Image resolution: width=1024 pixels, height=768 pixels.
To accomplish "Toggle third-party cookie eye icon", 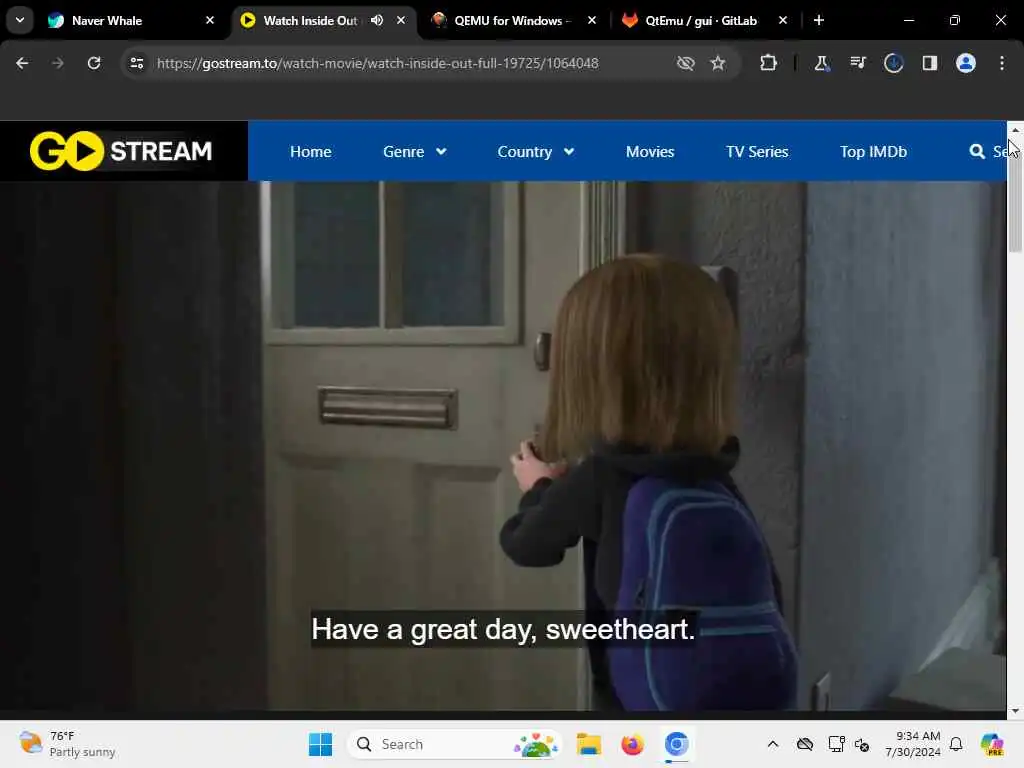I will [x=685, y=63].
